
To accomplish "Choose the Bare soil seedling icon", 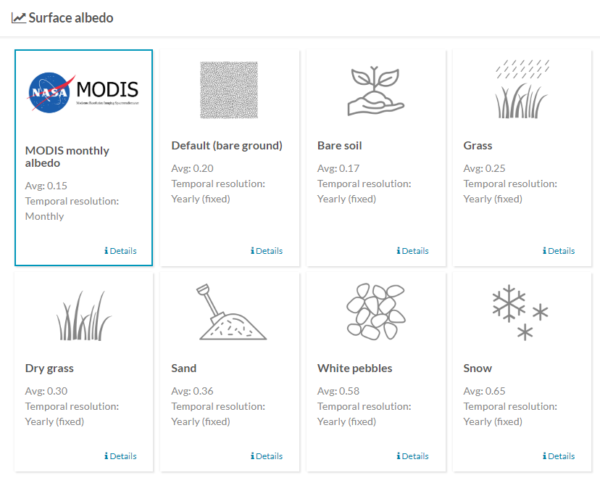I will 375,91.
